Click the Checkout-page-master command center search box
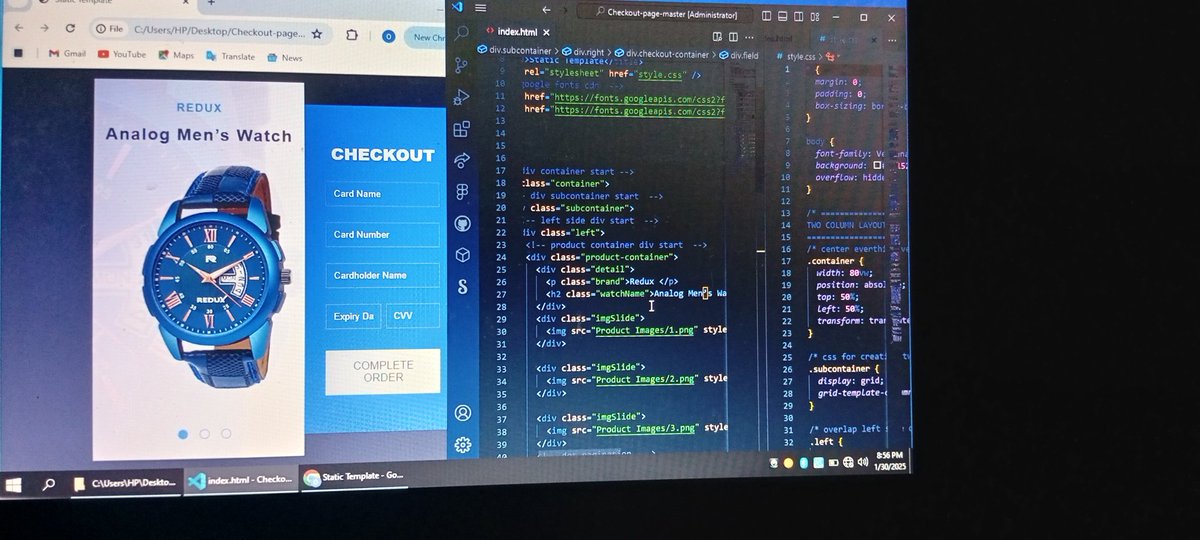Screen dimensions: 1200x540 667,13
